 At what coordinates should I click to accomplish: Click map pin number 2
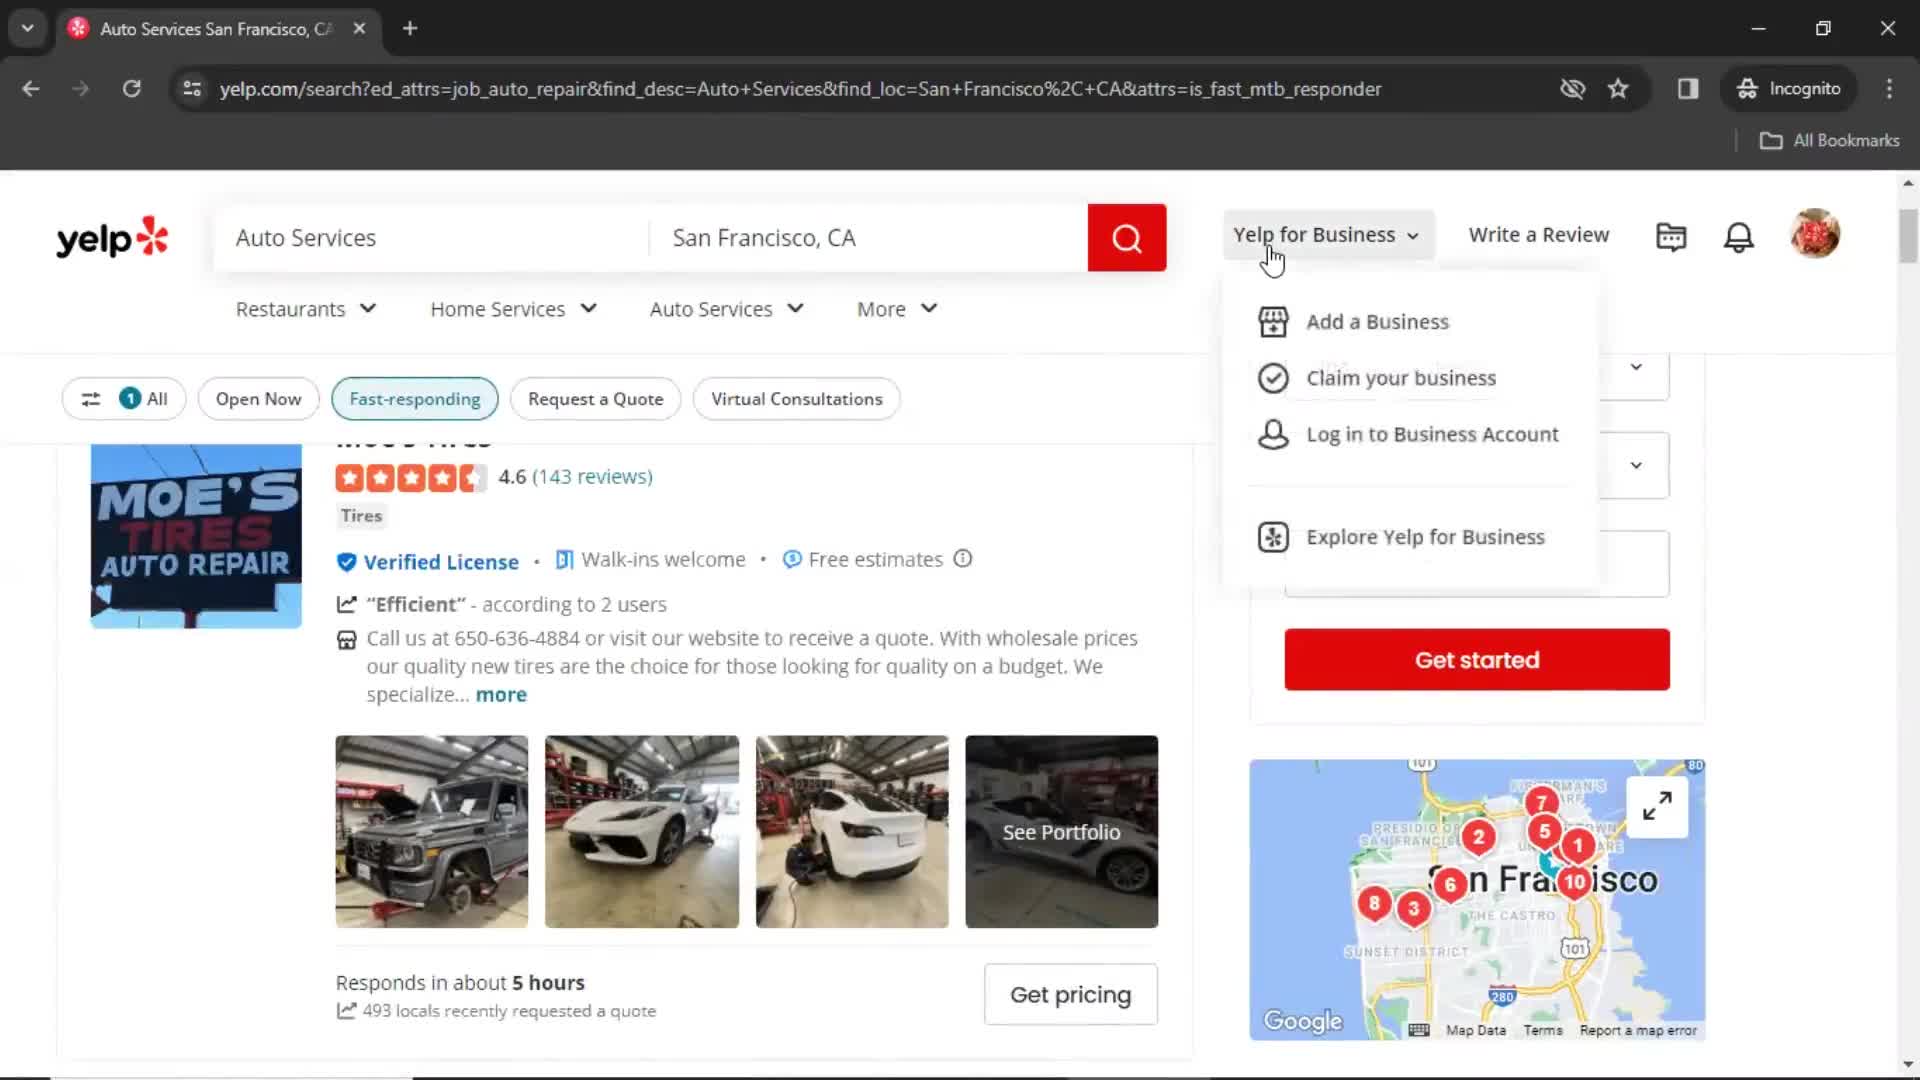1478,837
